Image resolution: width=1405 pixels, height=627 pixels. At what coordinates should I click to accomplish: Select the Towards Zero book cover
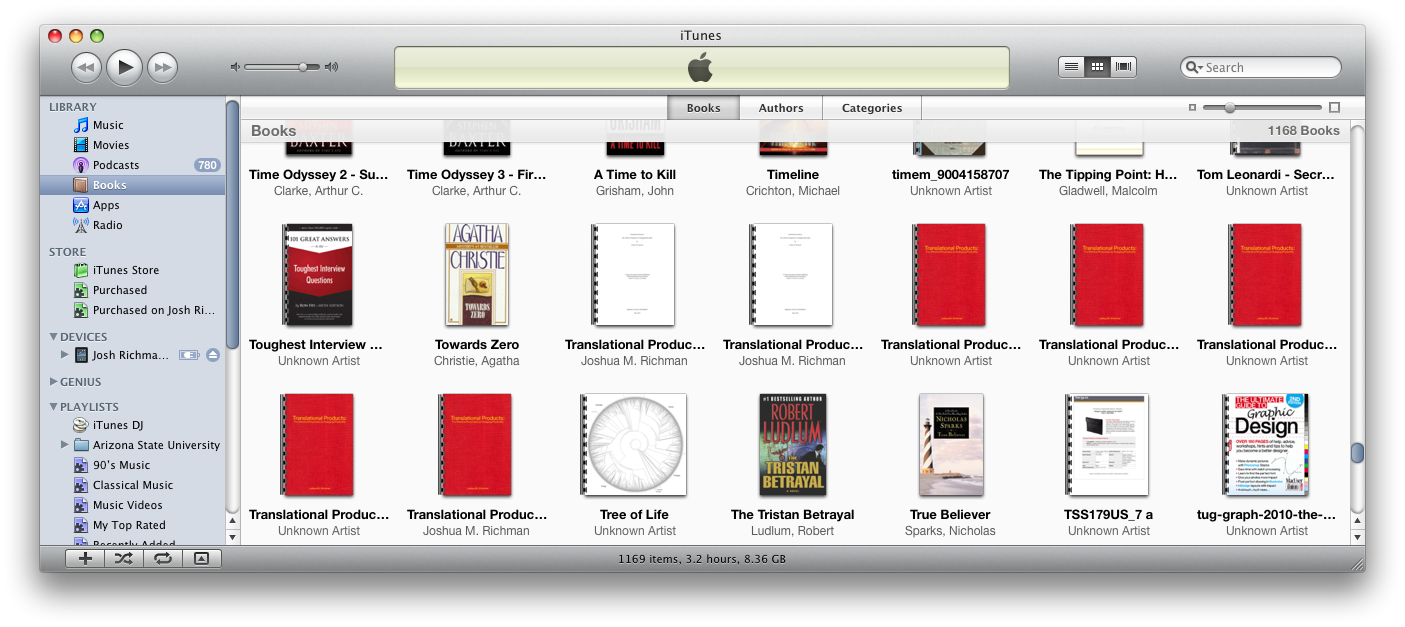(477, 275)
